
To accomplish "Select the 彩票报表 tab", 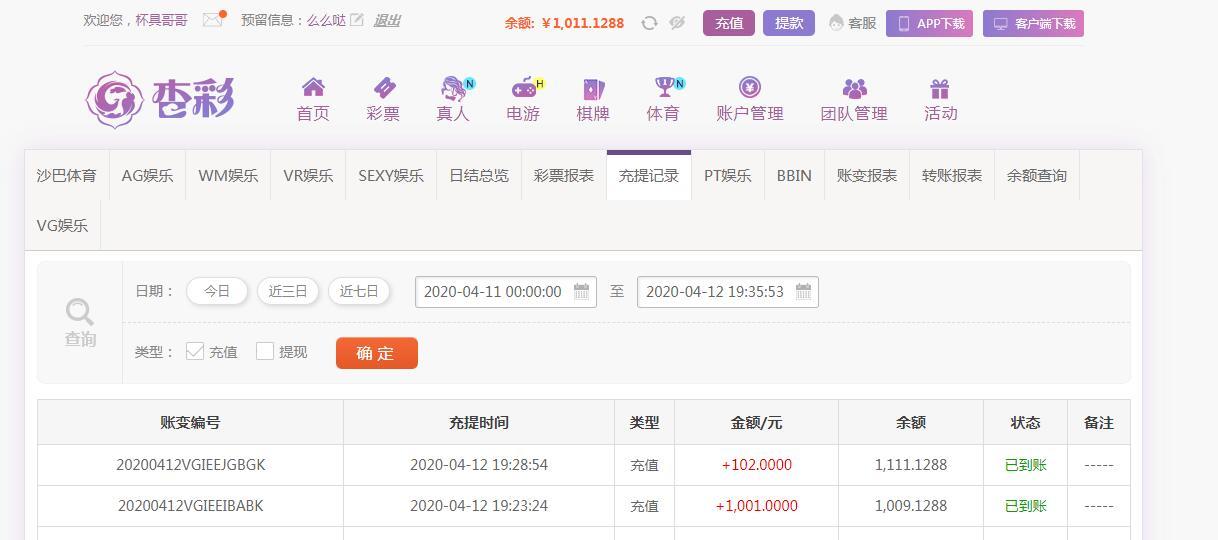I will click(564, 175).
